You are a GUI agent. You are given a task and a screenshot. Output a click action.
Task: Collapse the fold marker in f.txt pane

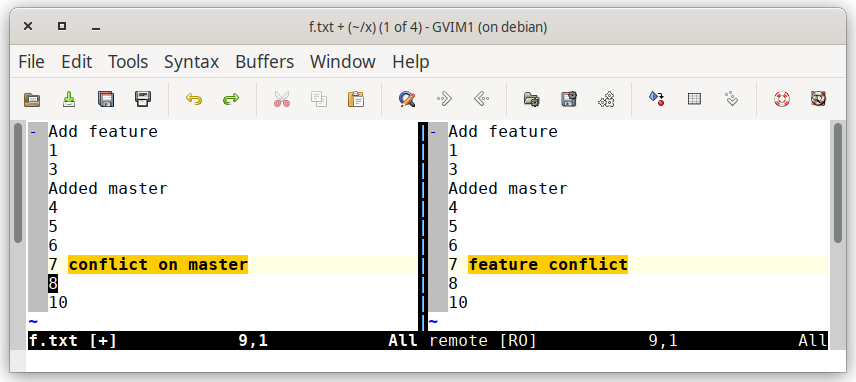(33, 132)
